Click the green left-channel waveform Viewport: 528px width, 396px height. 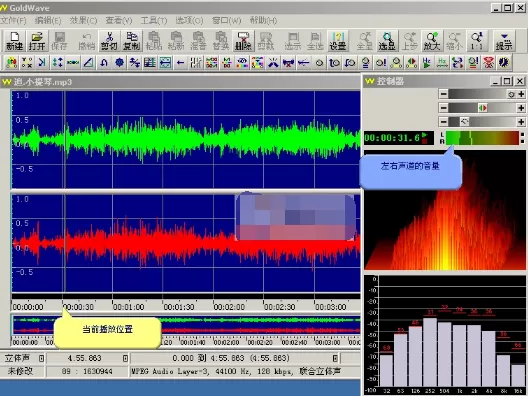(186, 139)
